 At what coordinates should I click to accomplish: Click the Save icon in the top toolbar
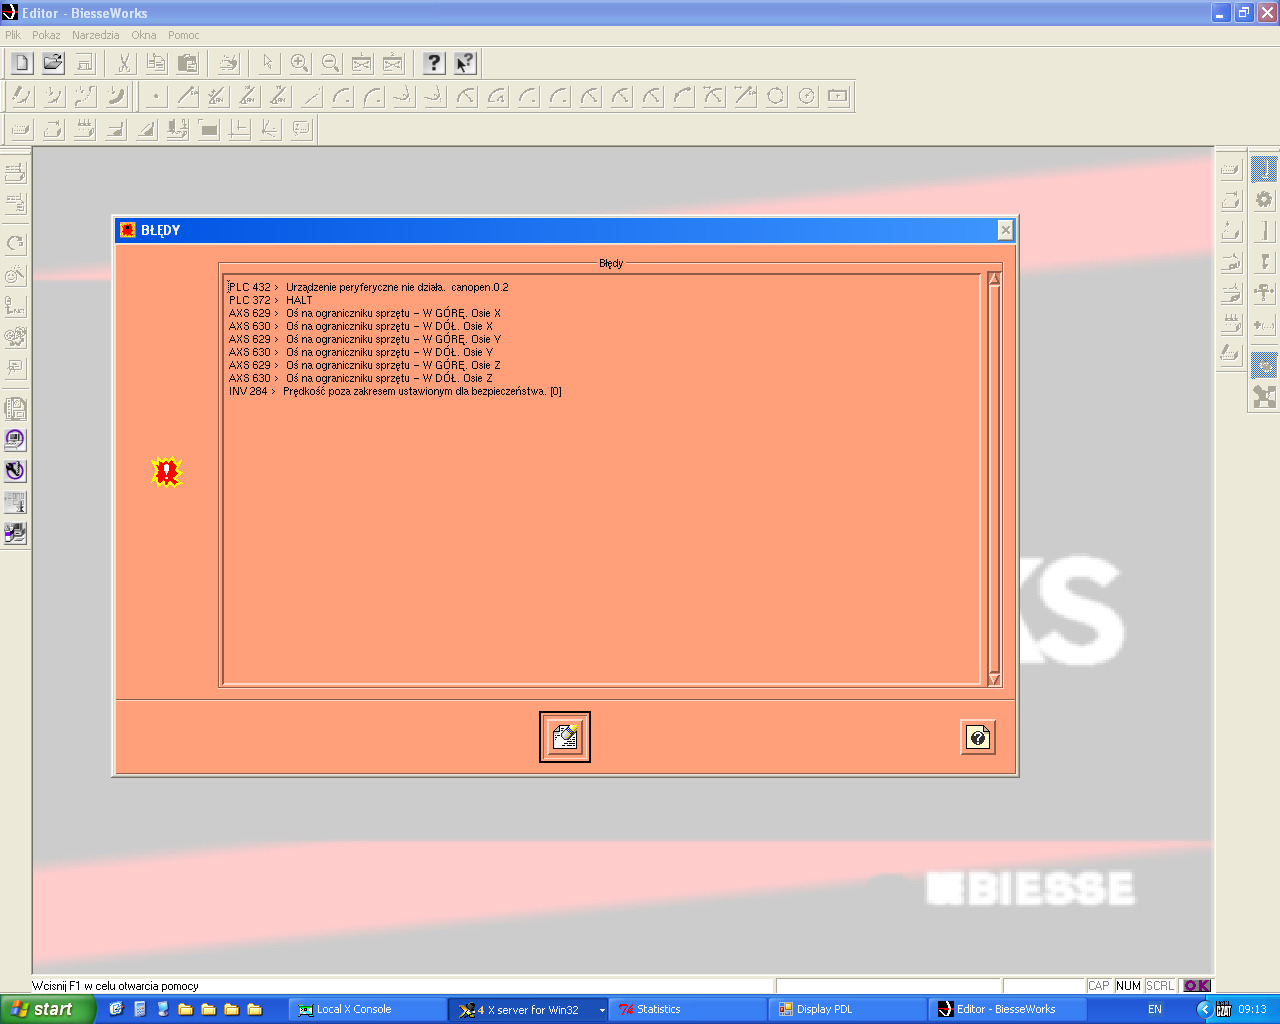(84, 63)
